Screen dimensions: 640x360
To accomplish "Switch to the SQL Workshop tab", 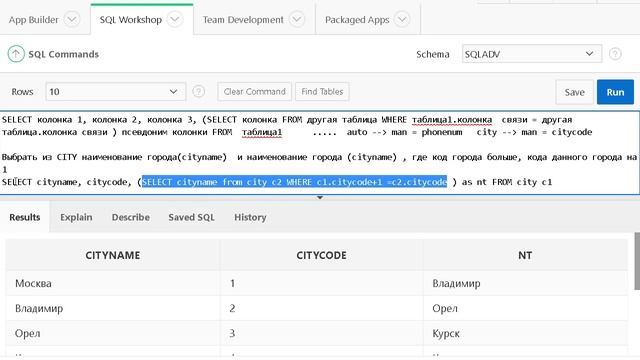I will [x=131, y=20].
